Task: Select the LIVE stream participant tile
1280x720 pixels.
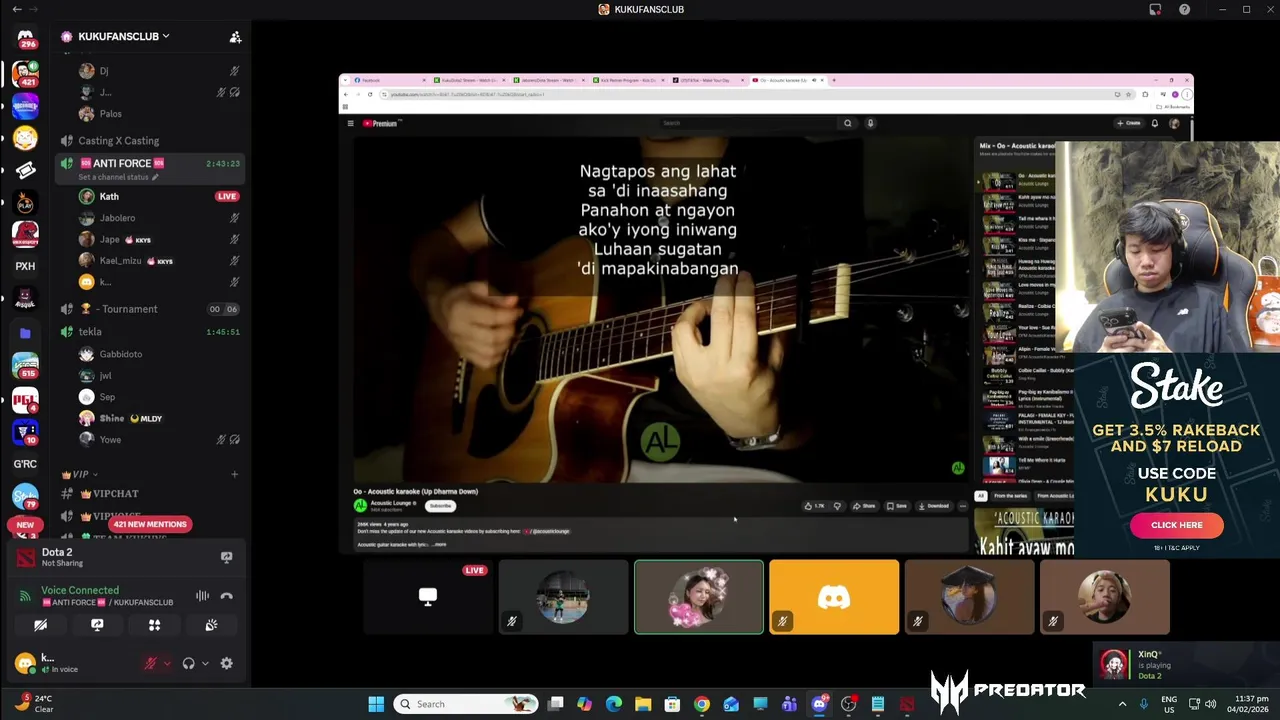Action: (428, 597)
